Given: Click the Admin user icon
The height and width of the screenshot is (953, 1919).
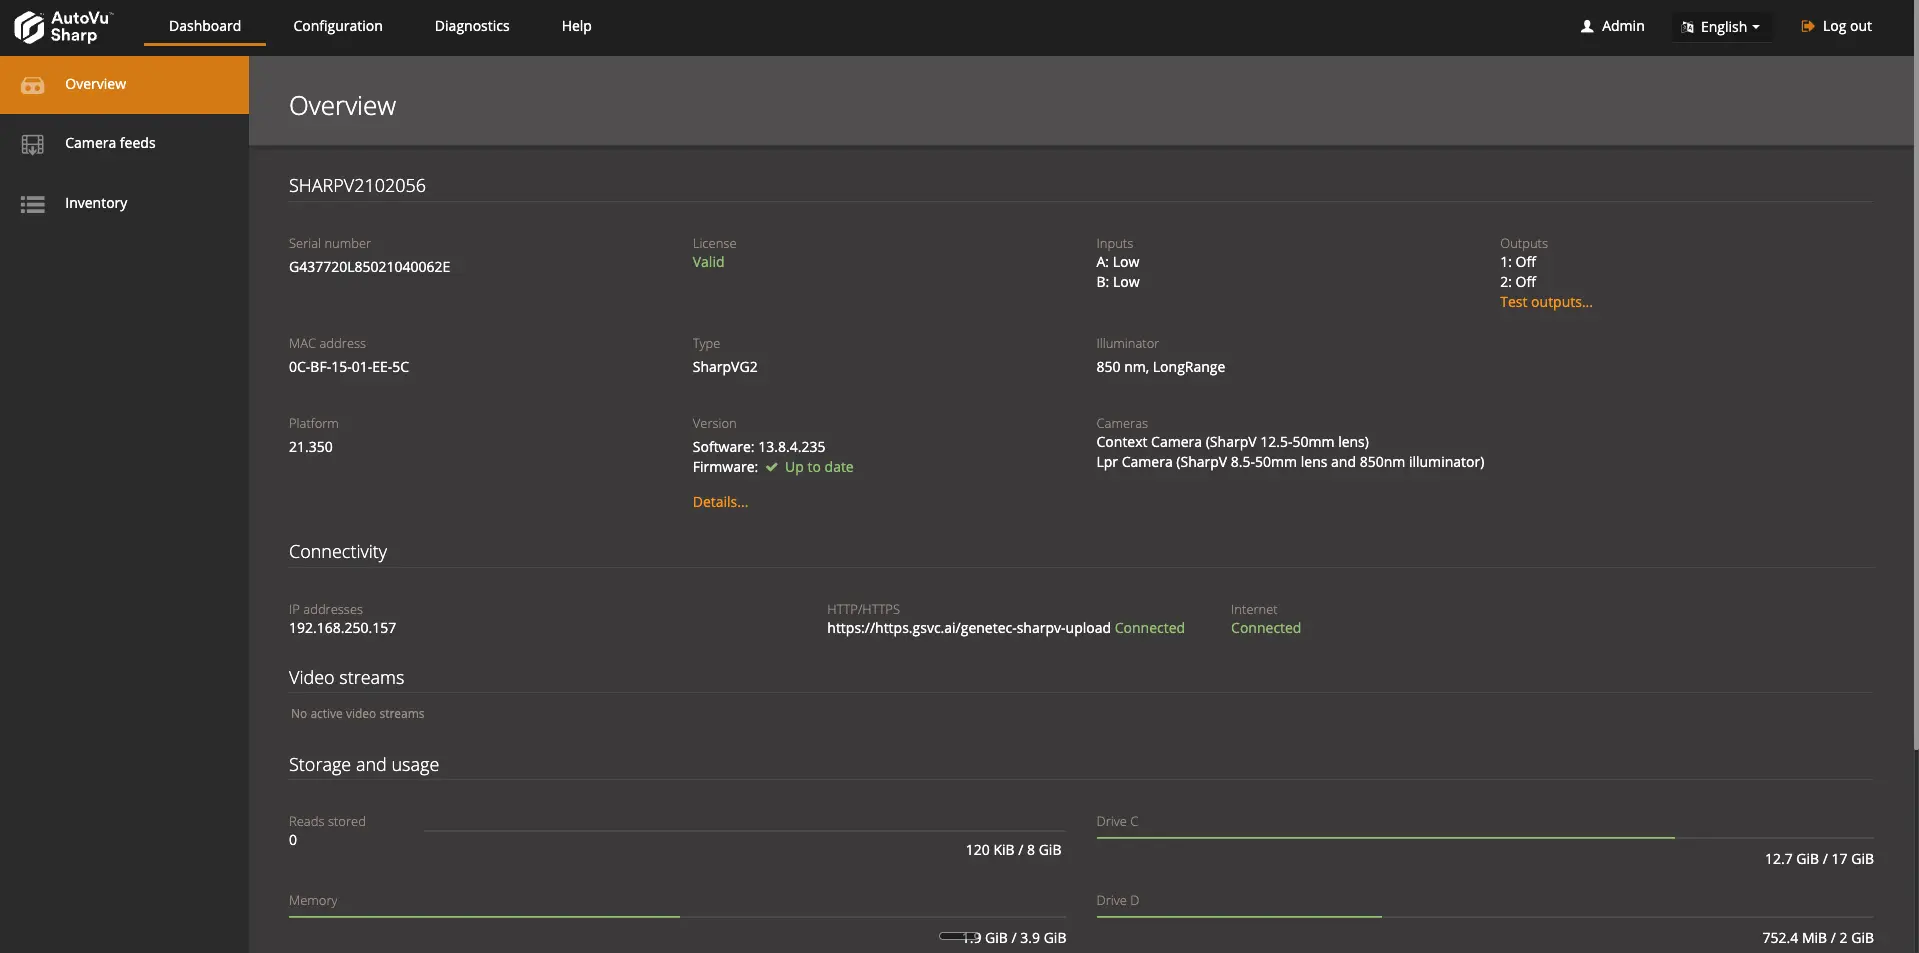Looking at the screenshot, I should coord(1587,27).
